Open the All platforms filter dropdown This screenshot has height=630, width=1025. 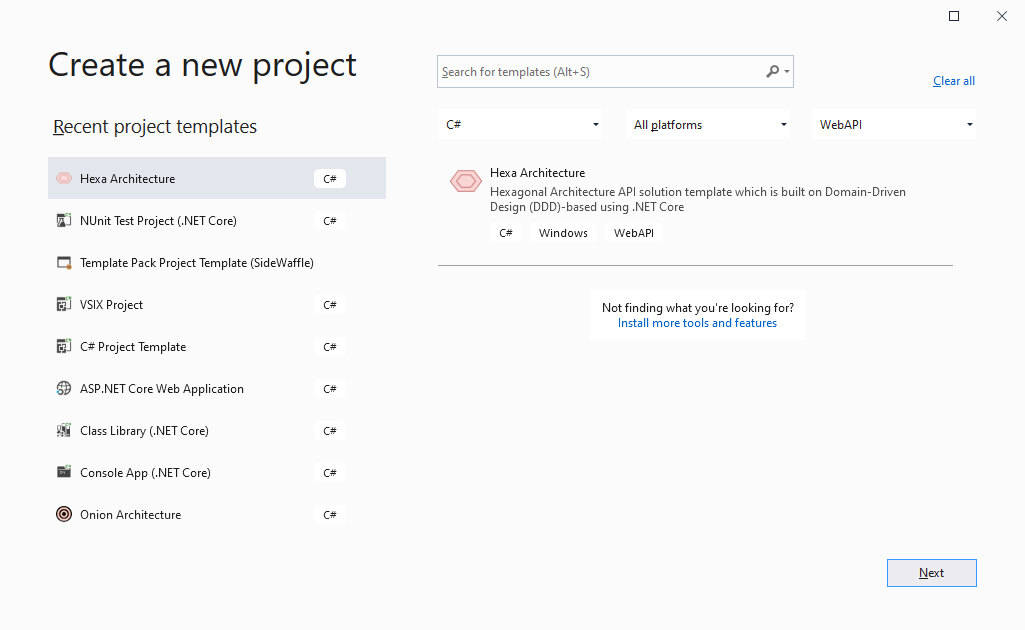(x=708, y=124)
